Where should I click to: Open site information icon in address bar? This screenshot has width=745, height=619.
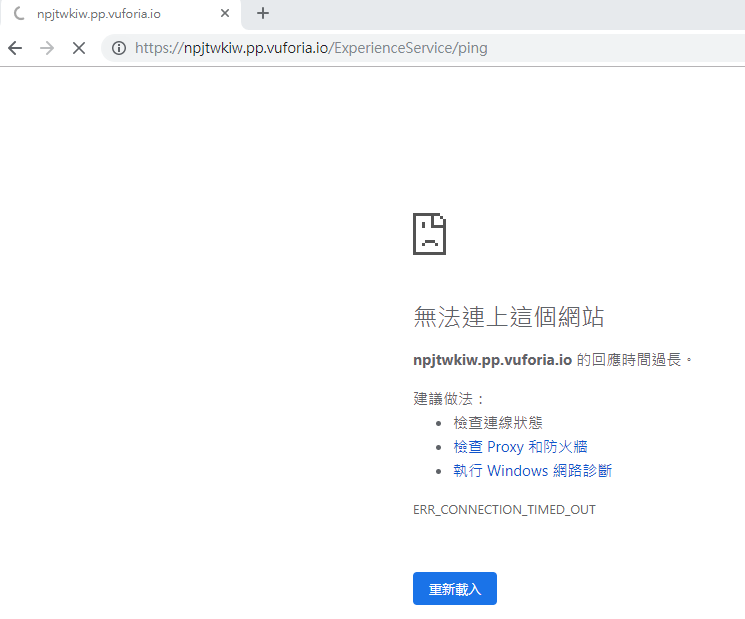pos(119,48)
